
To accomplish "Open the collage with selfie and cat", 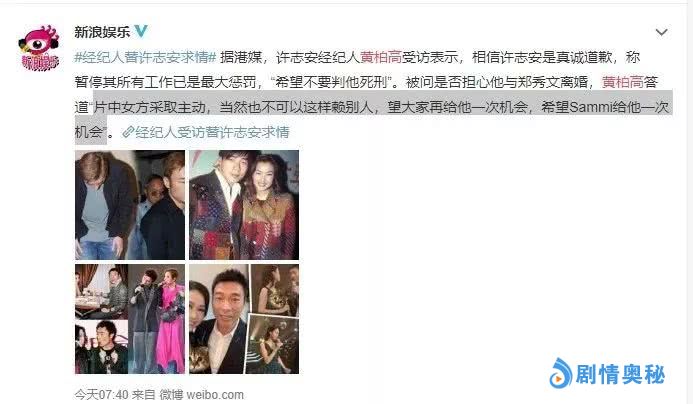I will [x=244, y=319].
